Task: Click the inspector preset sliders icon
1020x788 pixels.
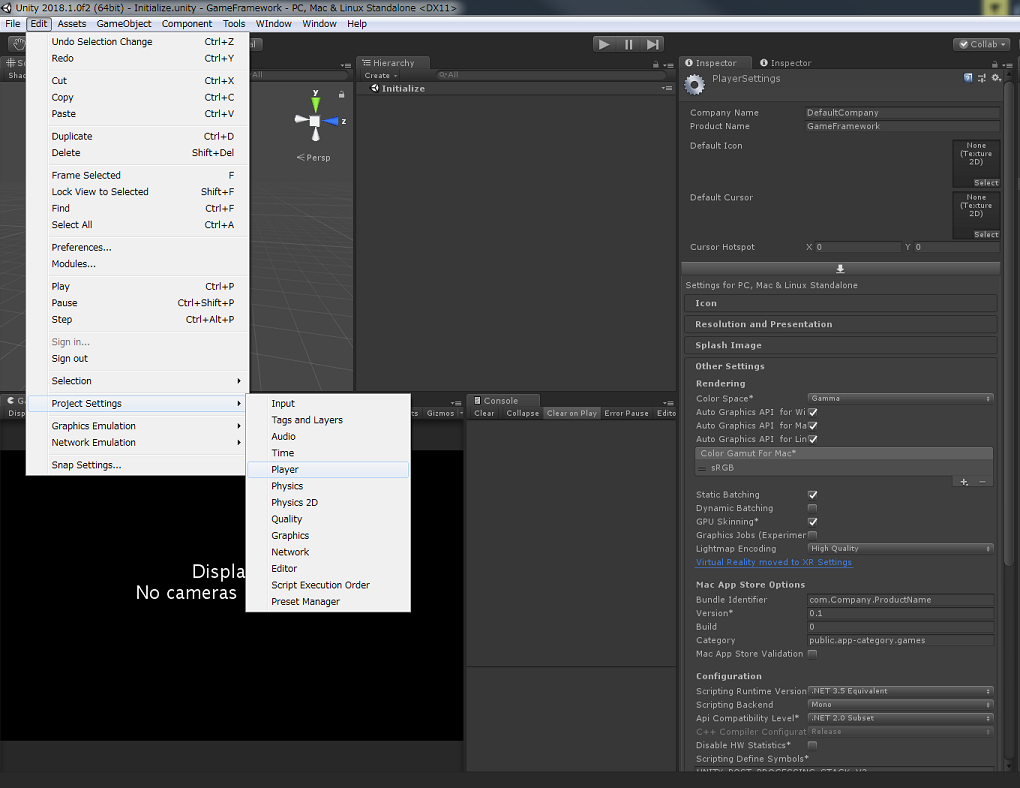Action: [982, 78]
